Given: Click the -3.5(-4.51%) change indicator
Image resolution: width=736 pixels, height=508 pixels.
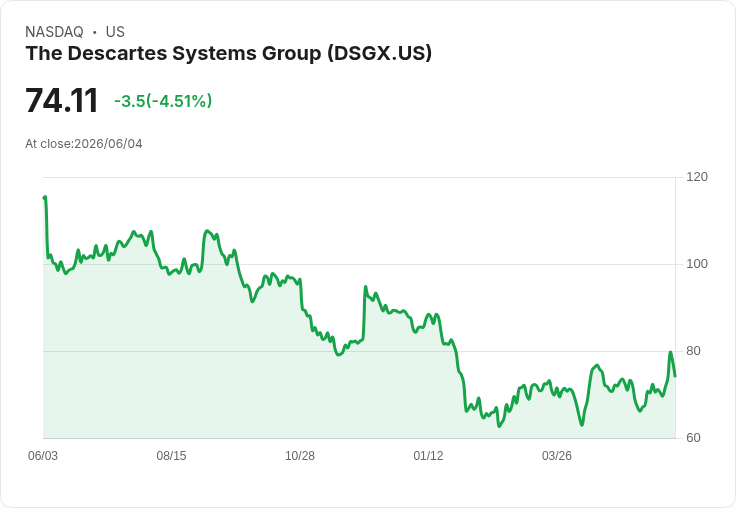Looking at the screenshot, I should pos(163,101).
